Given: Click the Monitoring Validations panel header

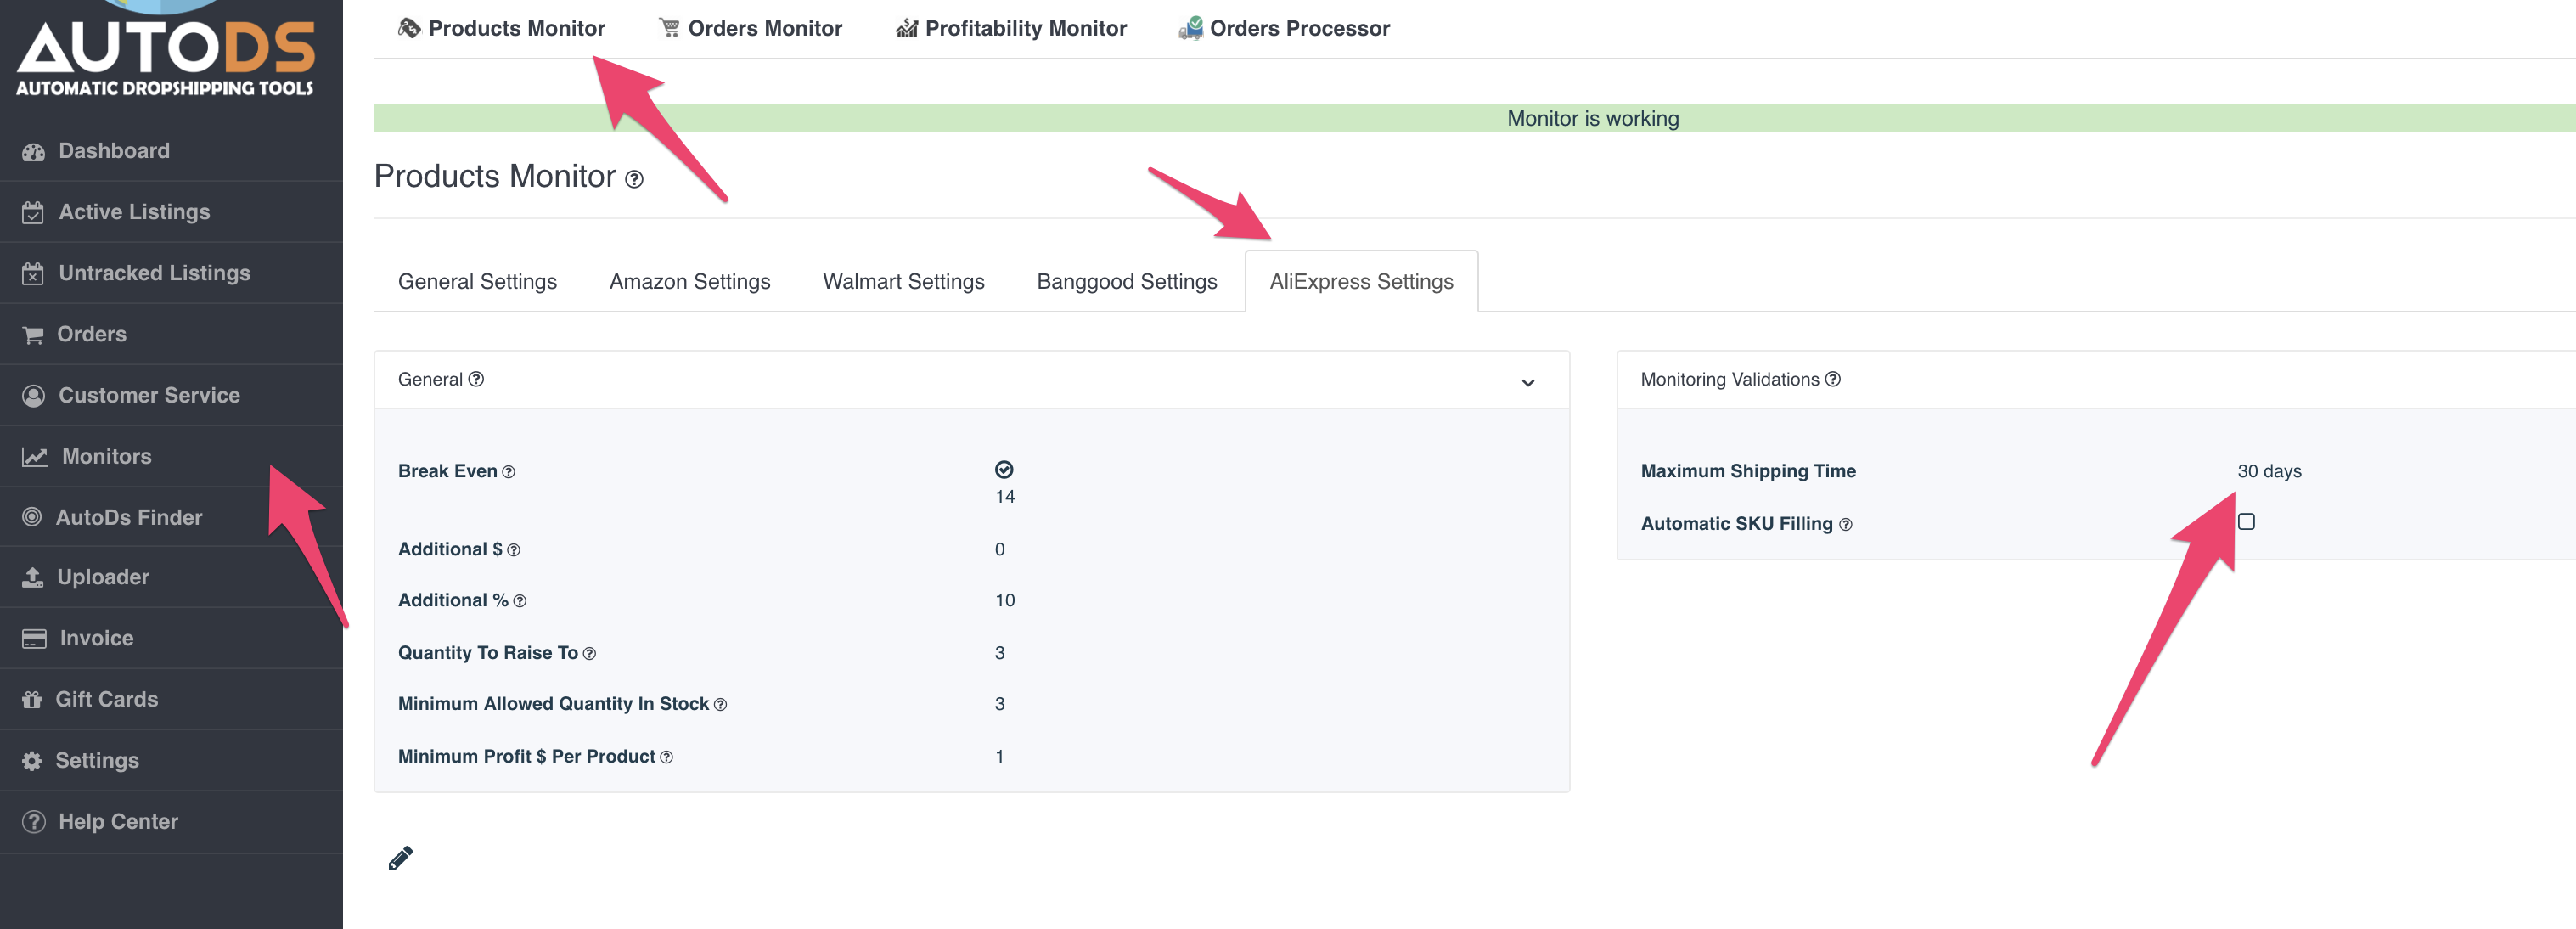Looking at the screenshot, I should pos(2096,380).
